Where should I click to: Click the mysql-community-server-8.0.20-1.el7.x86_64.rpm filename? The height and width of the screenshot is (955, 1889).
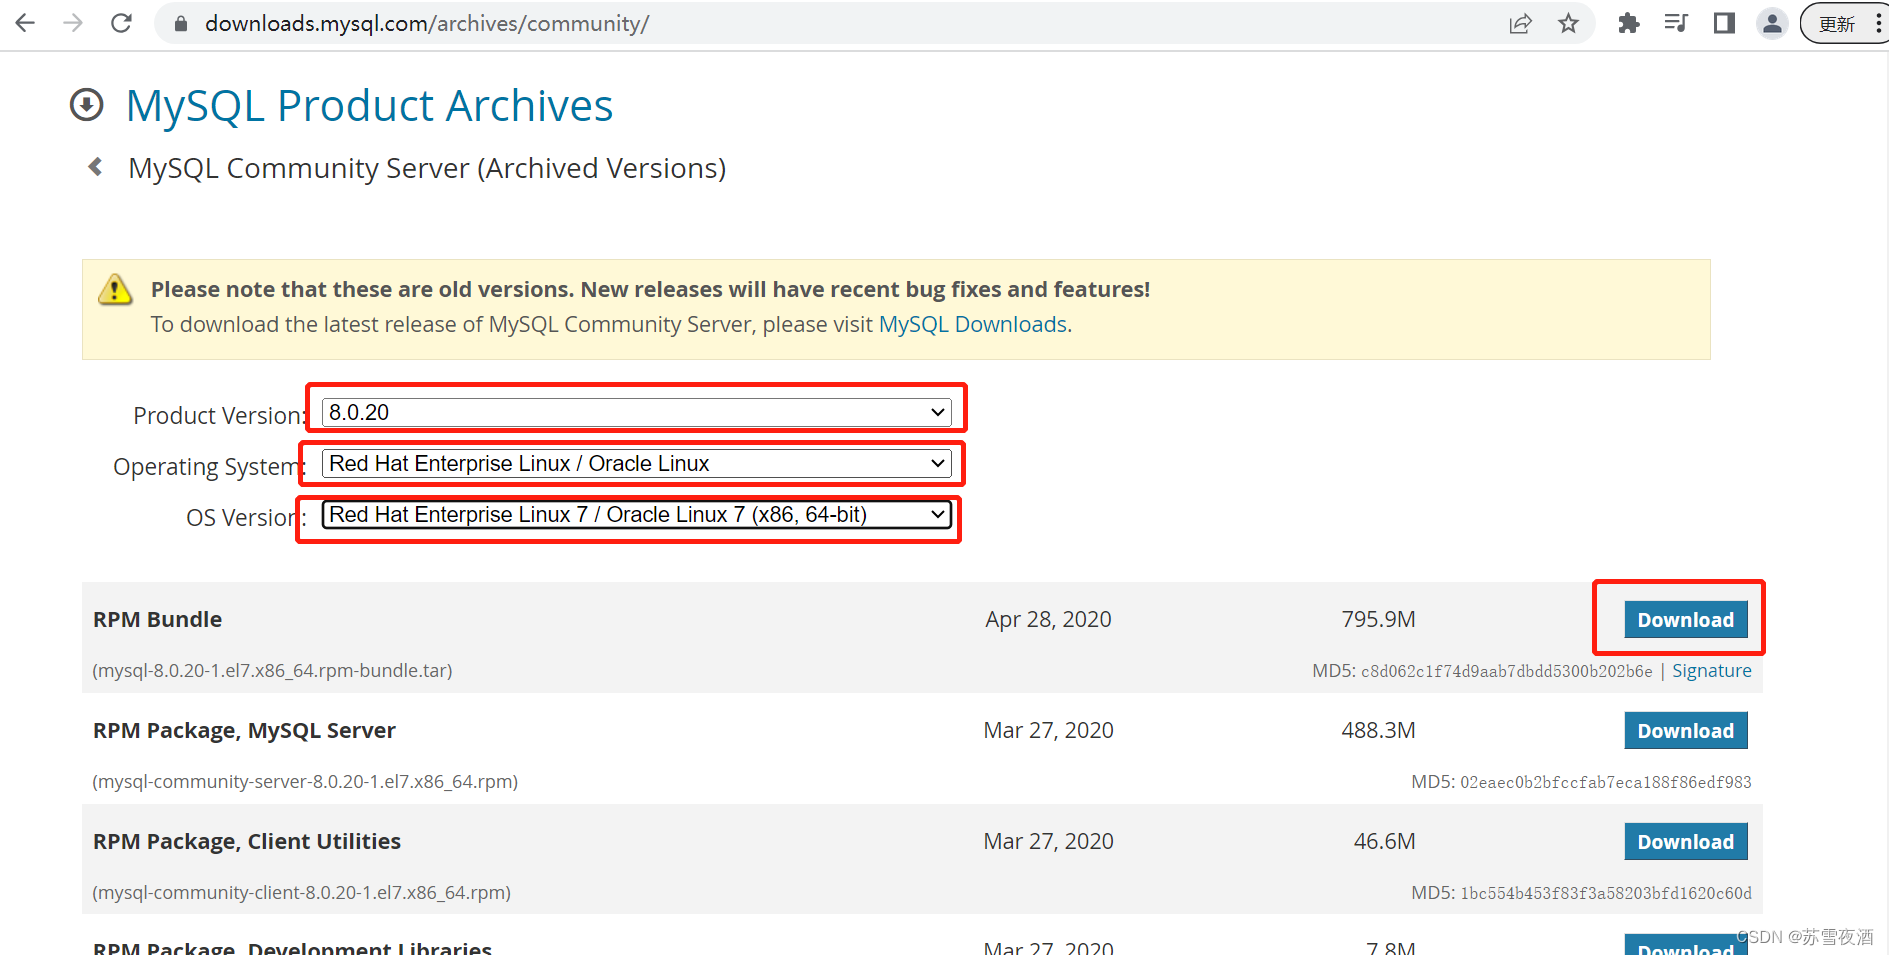coord(305,782)
